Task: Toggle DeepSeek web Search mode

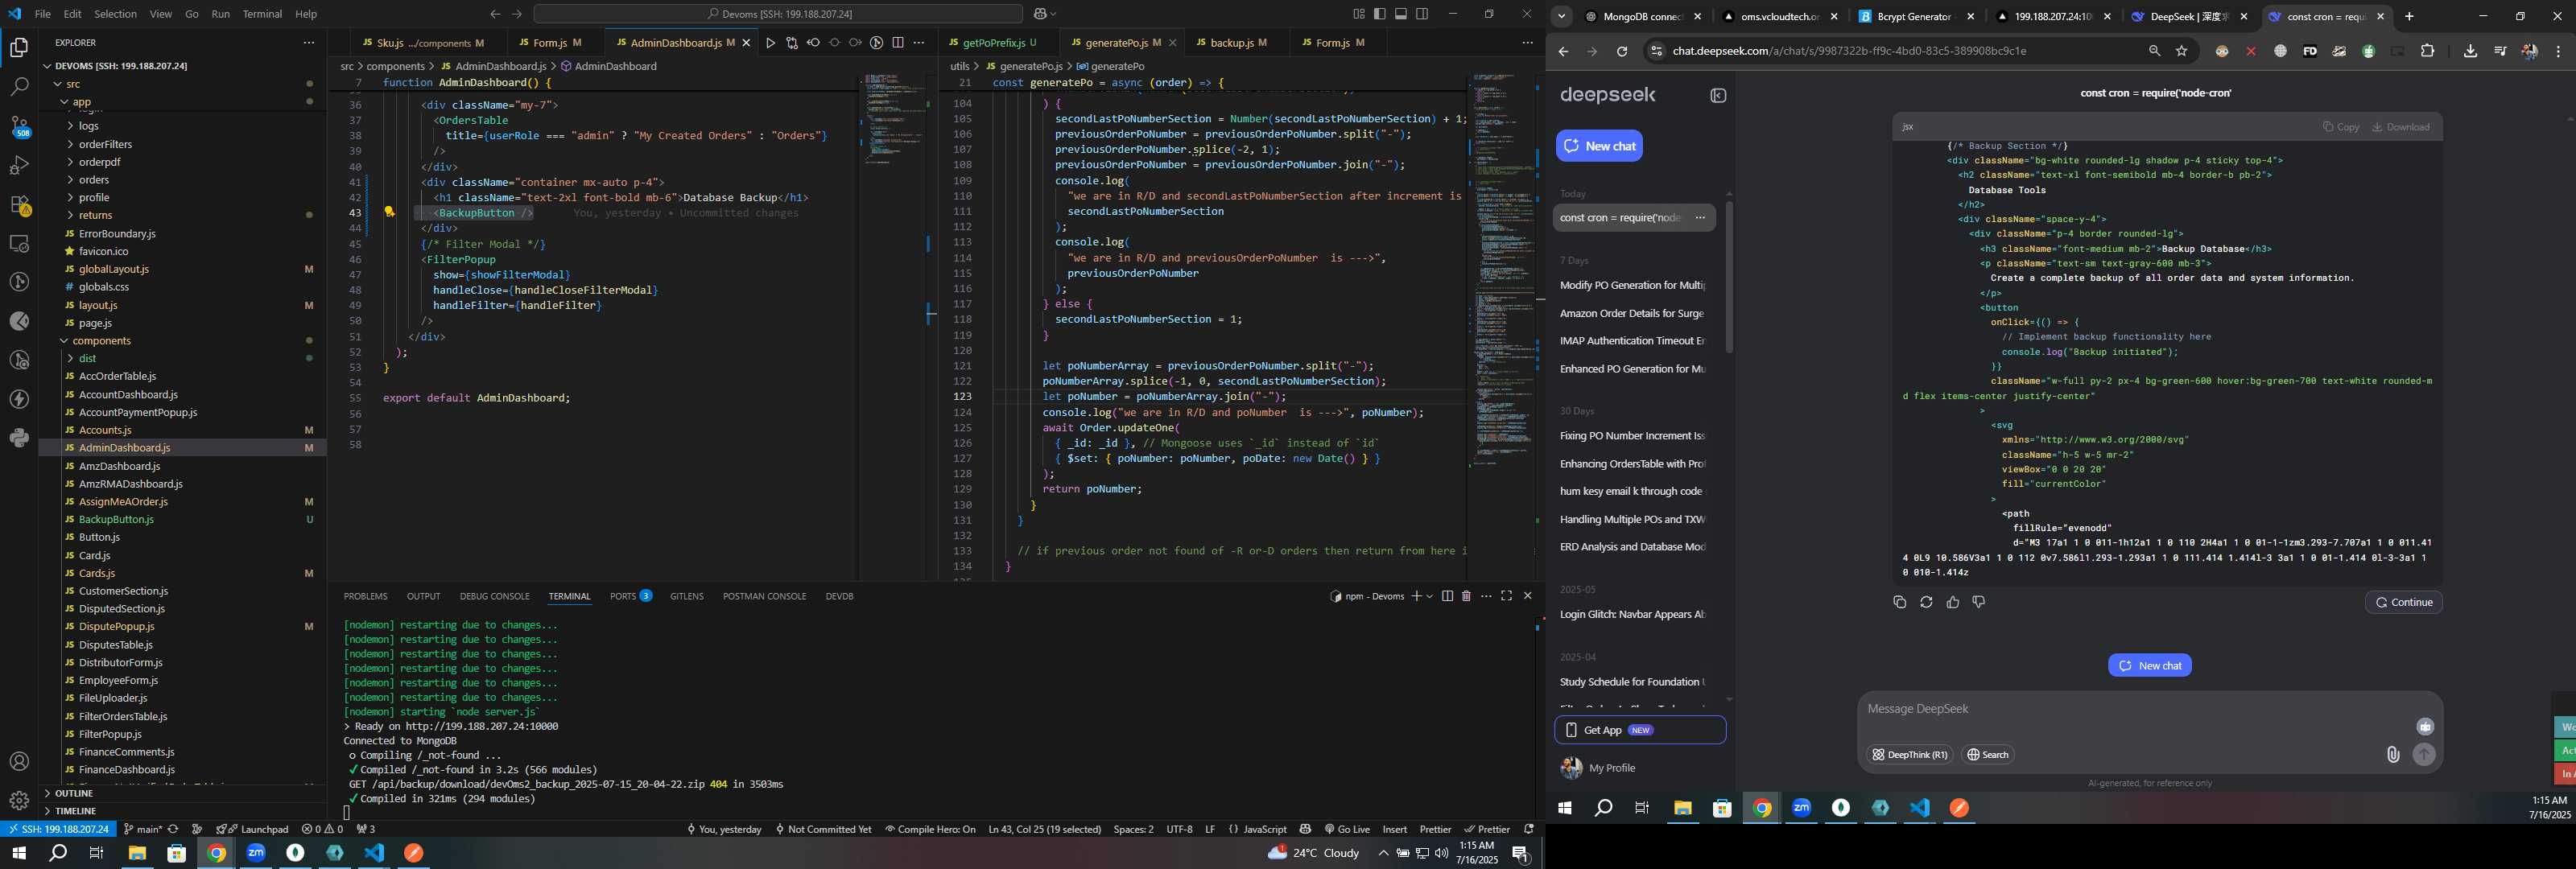Action: 1988,755
